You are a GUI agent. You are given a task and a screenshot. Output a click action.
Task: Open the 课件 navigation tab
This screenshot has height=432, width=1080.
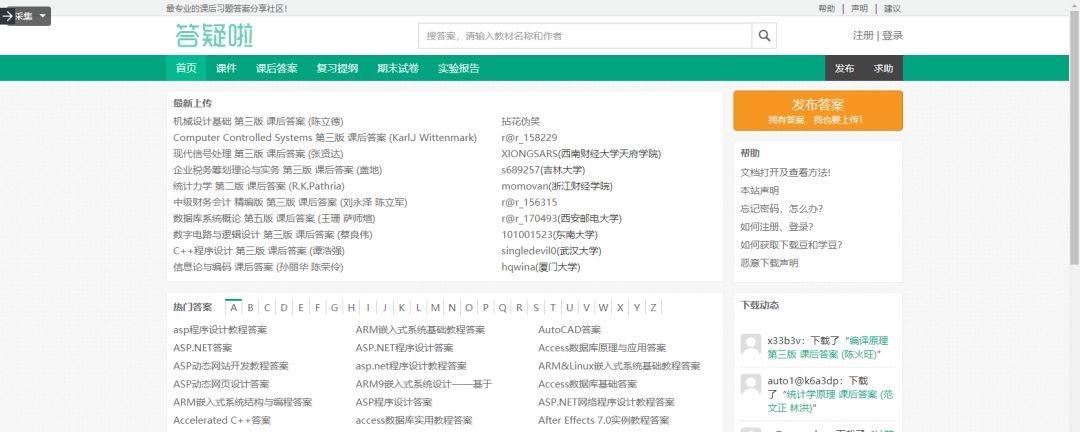pos(226,68)
